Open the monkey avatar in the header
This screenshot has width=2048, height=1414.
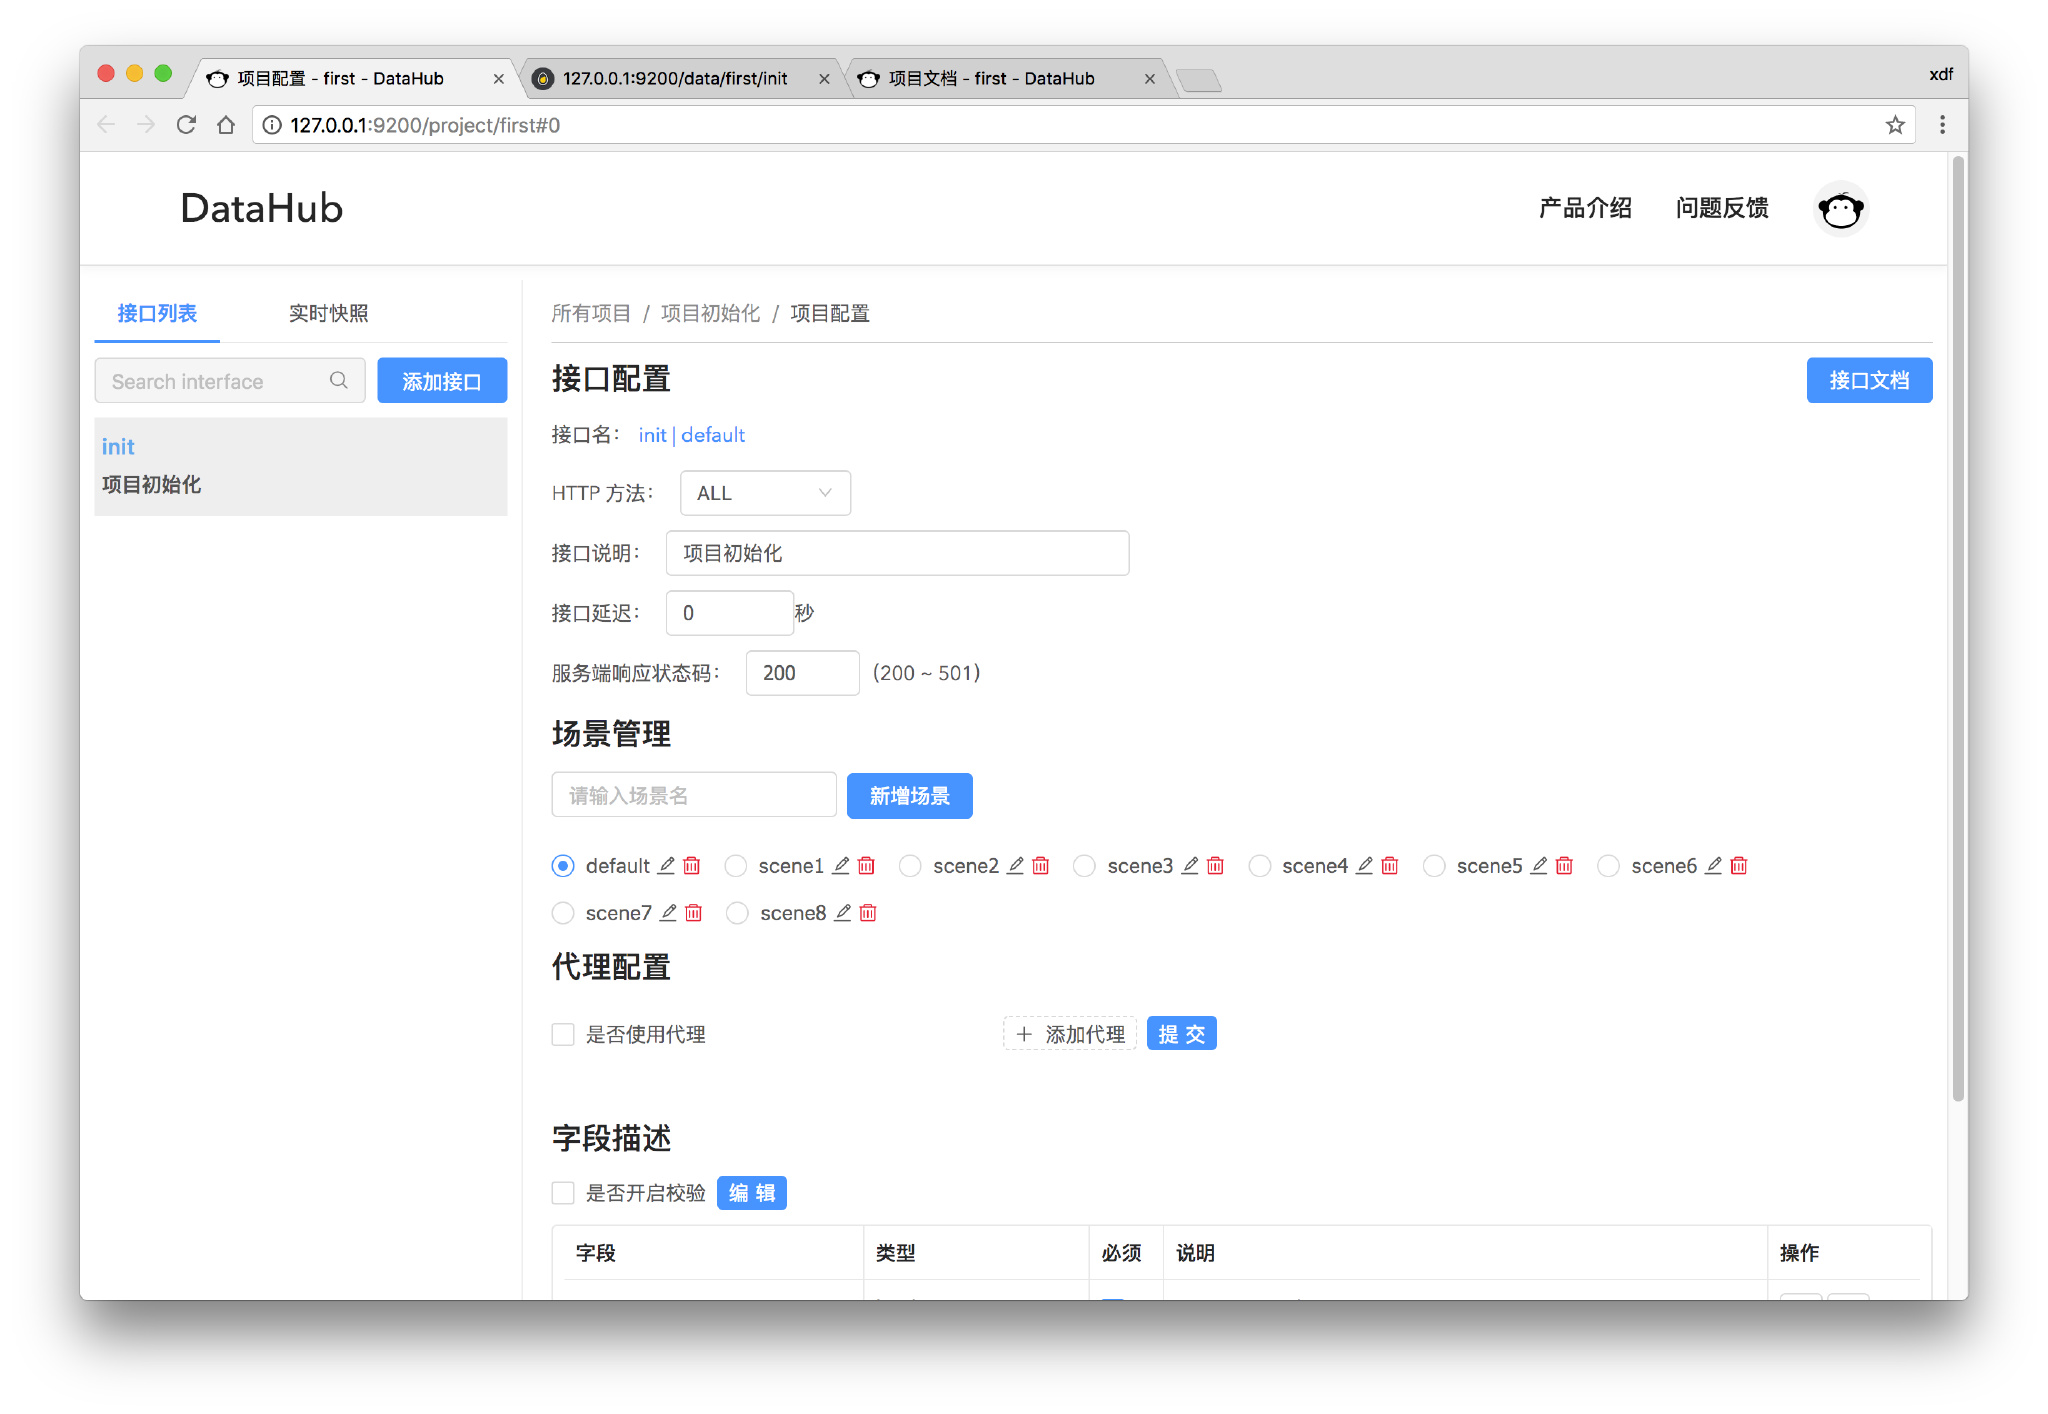click(x=1840, y=209)
